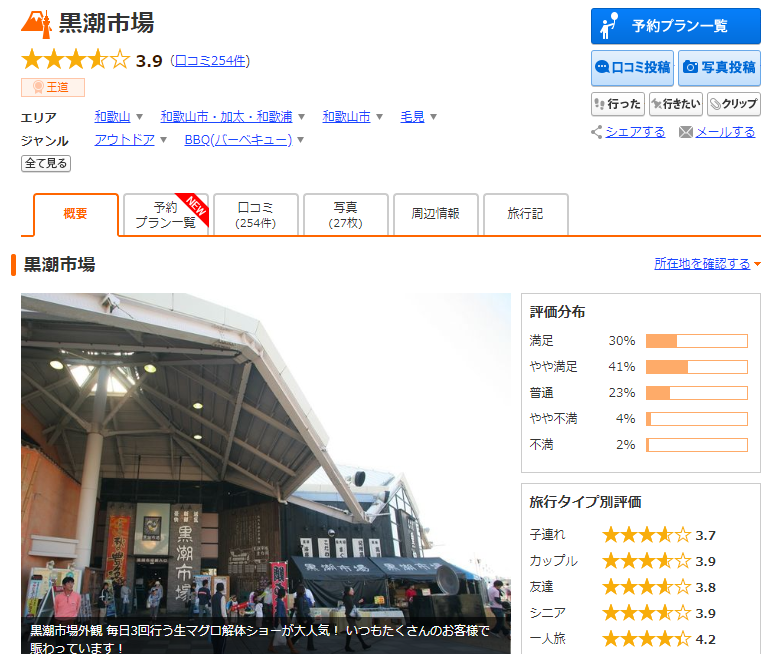The height and width of the screenshot is (654, 776).
Task: Open the 口コミ254件 review count link
Action: click(x=210, y=61)
